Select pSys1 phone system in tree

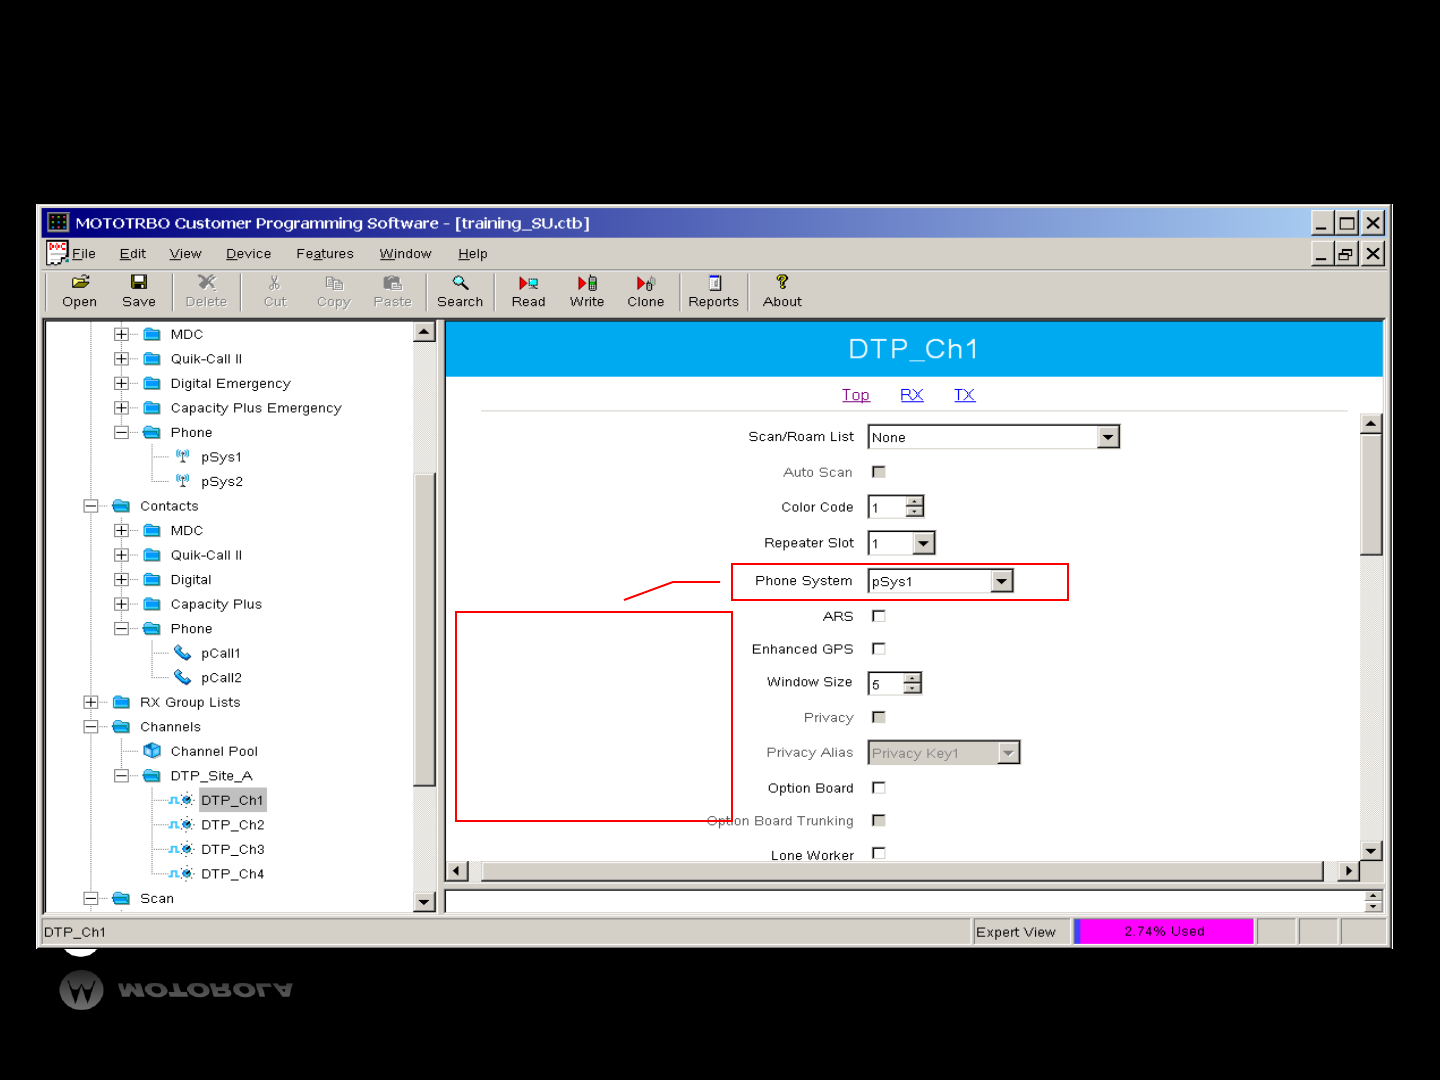[221, 457]
